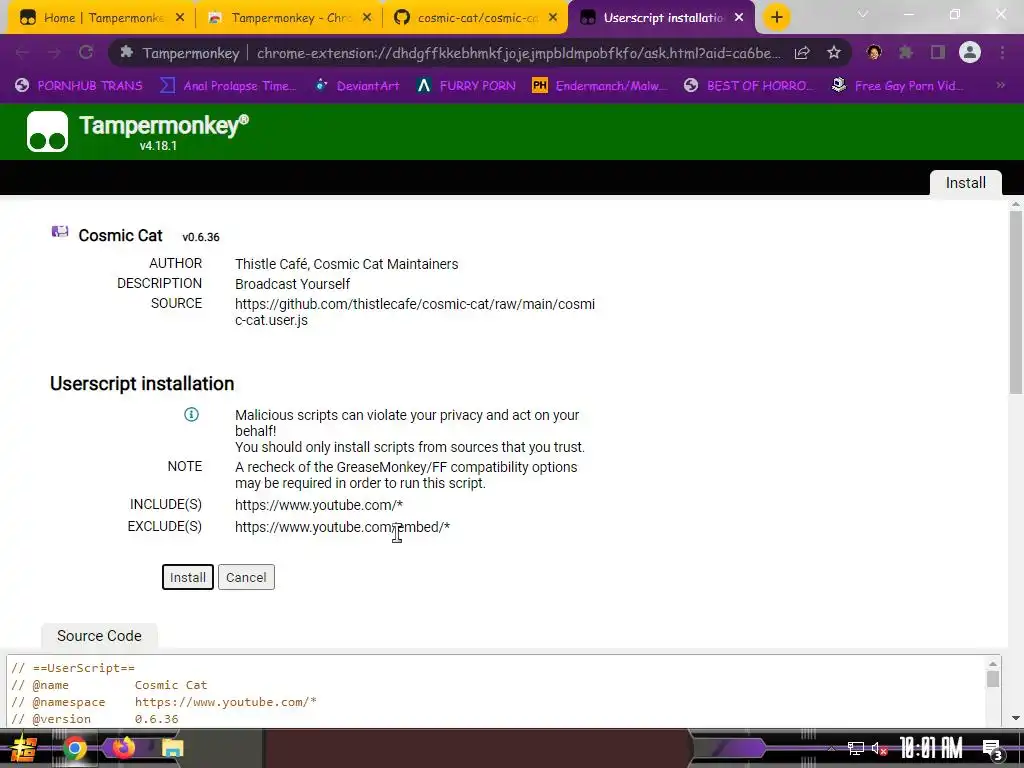Open File Explorer from the taskbar
This screenshot has width=1024, height=768.
pos(172,748)
